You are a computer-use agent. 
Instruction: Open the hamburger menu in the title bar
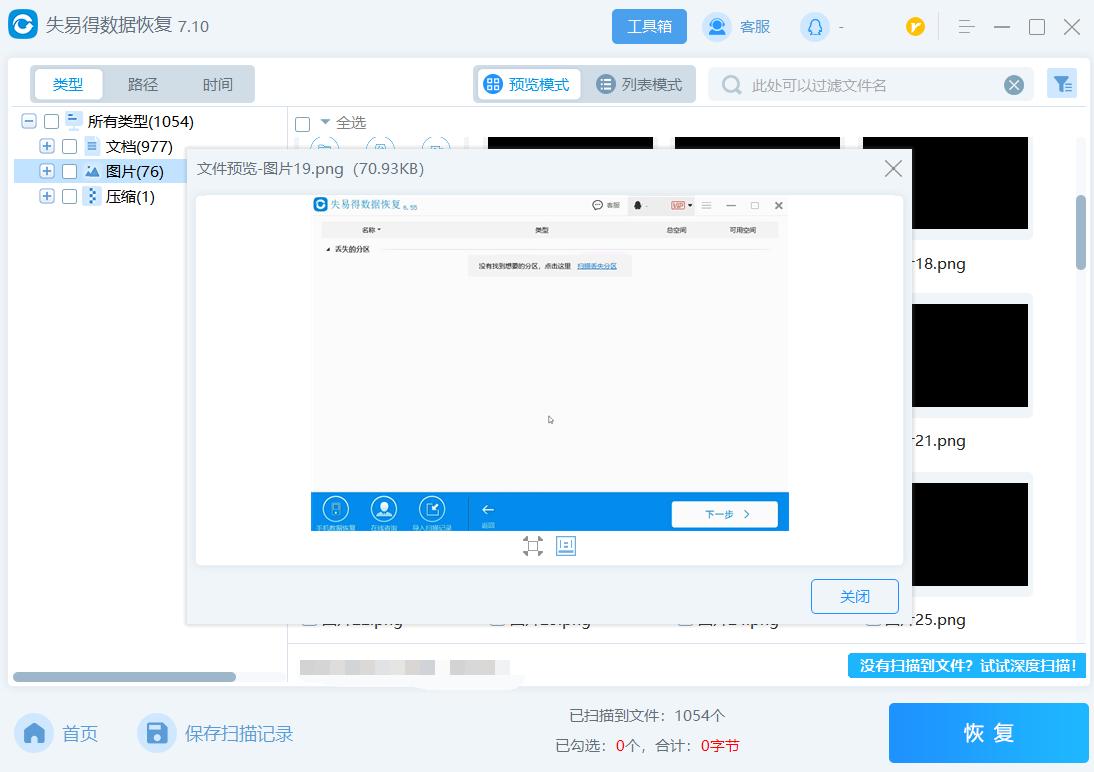[965, 27]
